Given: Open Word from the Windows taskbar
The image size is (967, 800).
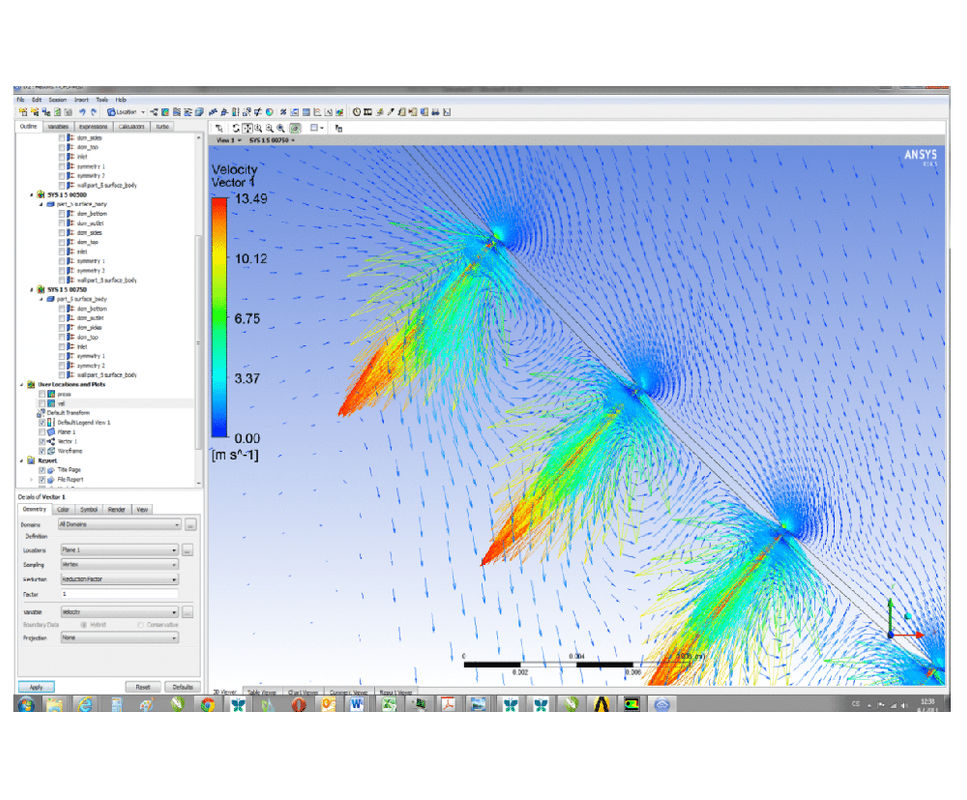Looking at the screenshot, I should [x=357, y=704].
